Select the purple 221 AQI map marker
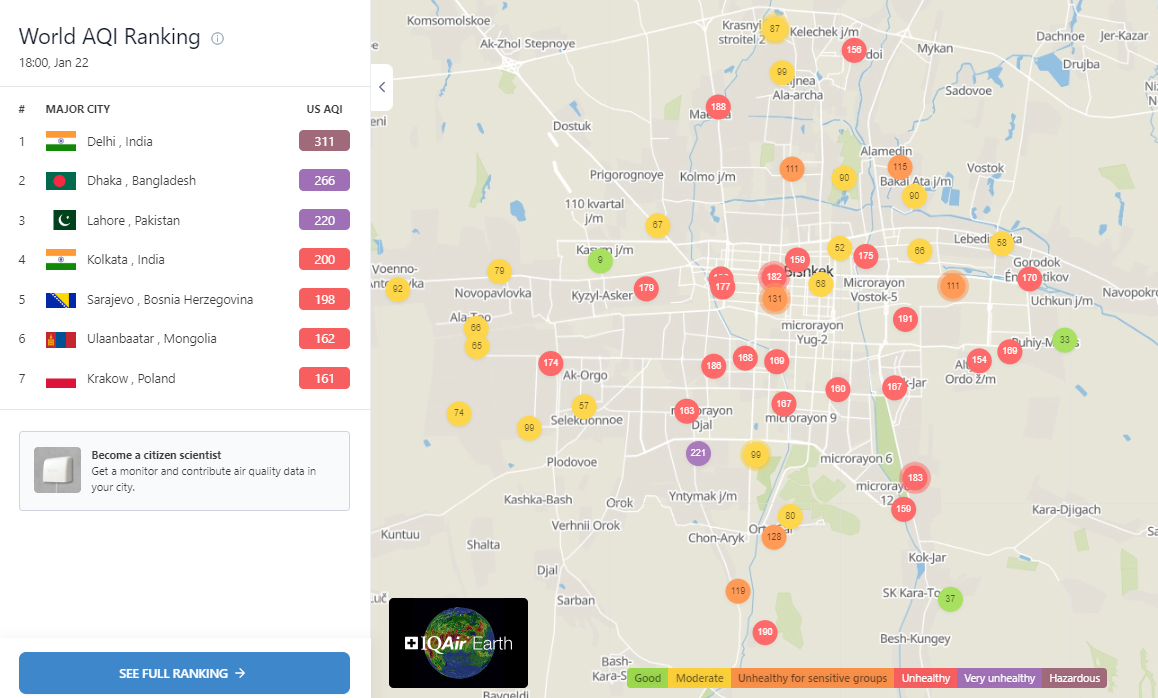This screenshot has width=1158, height=698. (x=698, y=453)
